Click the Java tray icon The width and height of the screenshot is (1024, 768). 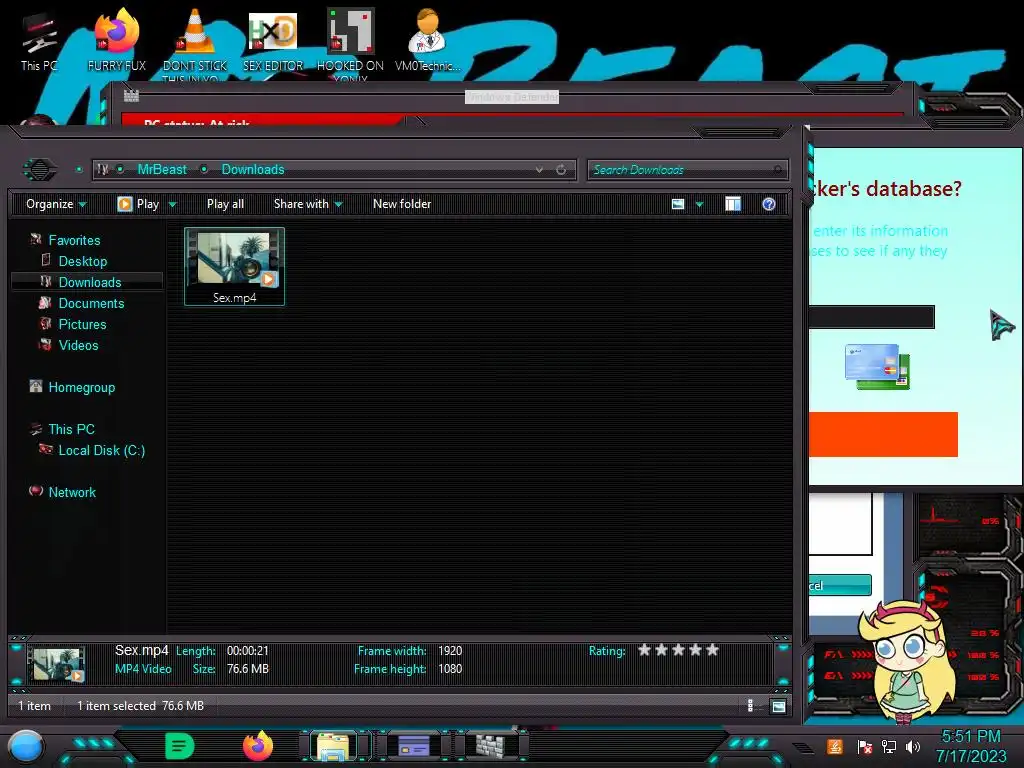(x=835, y=746)
